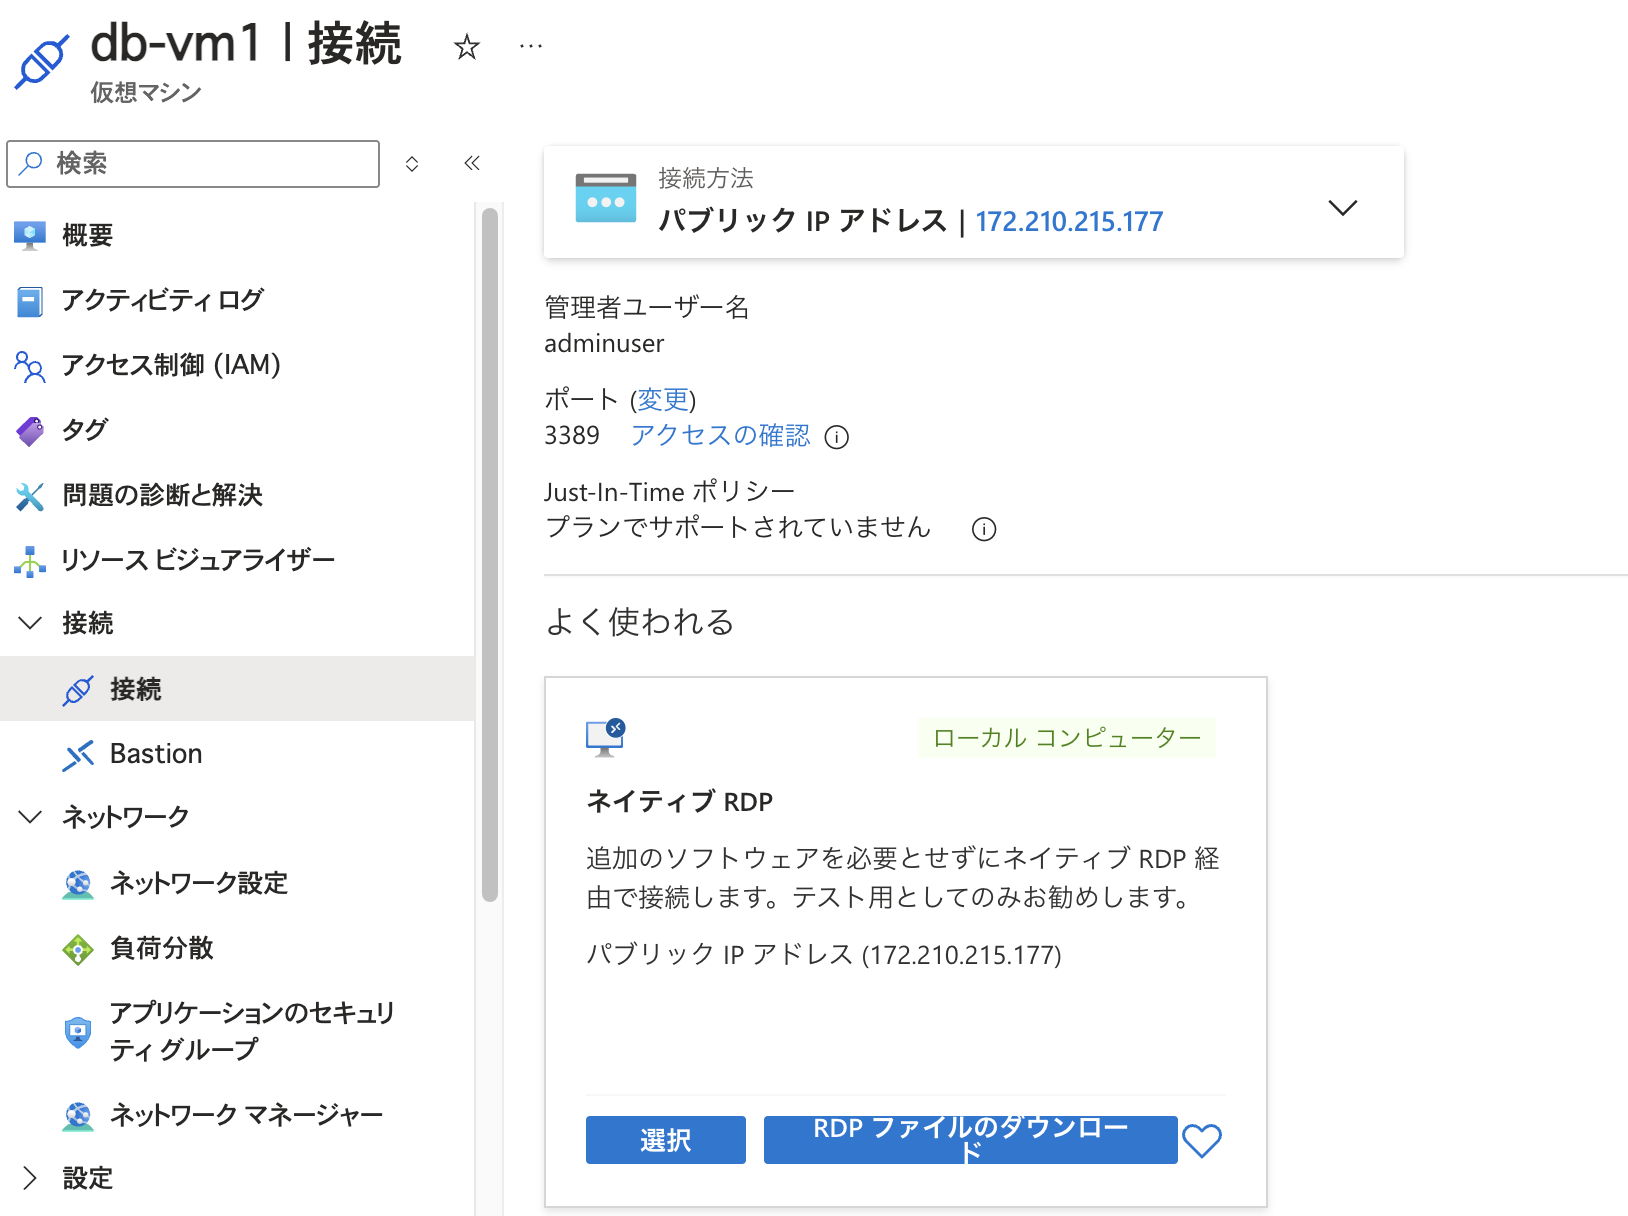Select アクセス制御 (IAM) in sidebar

point(30,365)
